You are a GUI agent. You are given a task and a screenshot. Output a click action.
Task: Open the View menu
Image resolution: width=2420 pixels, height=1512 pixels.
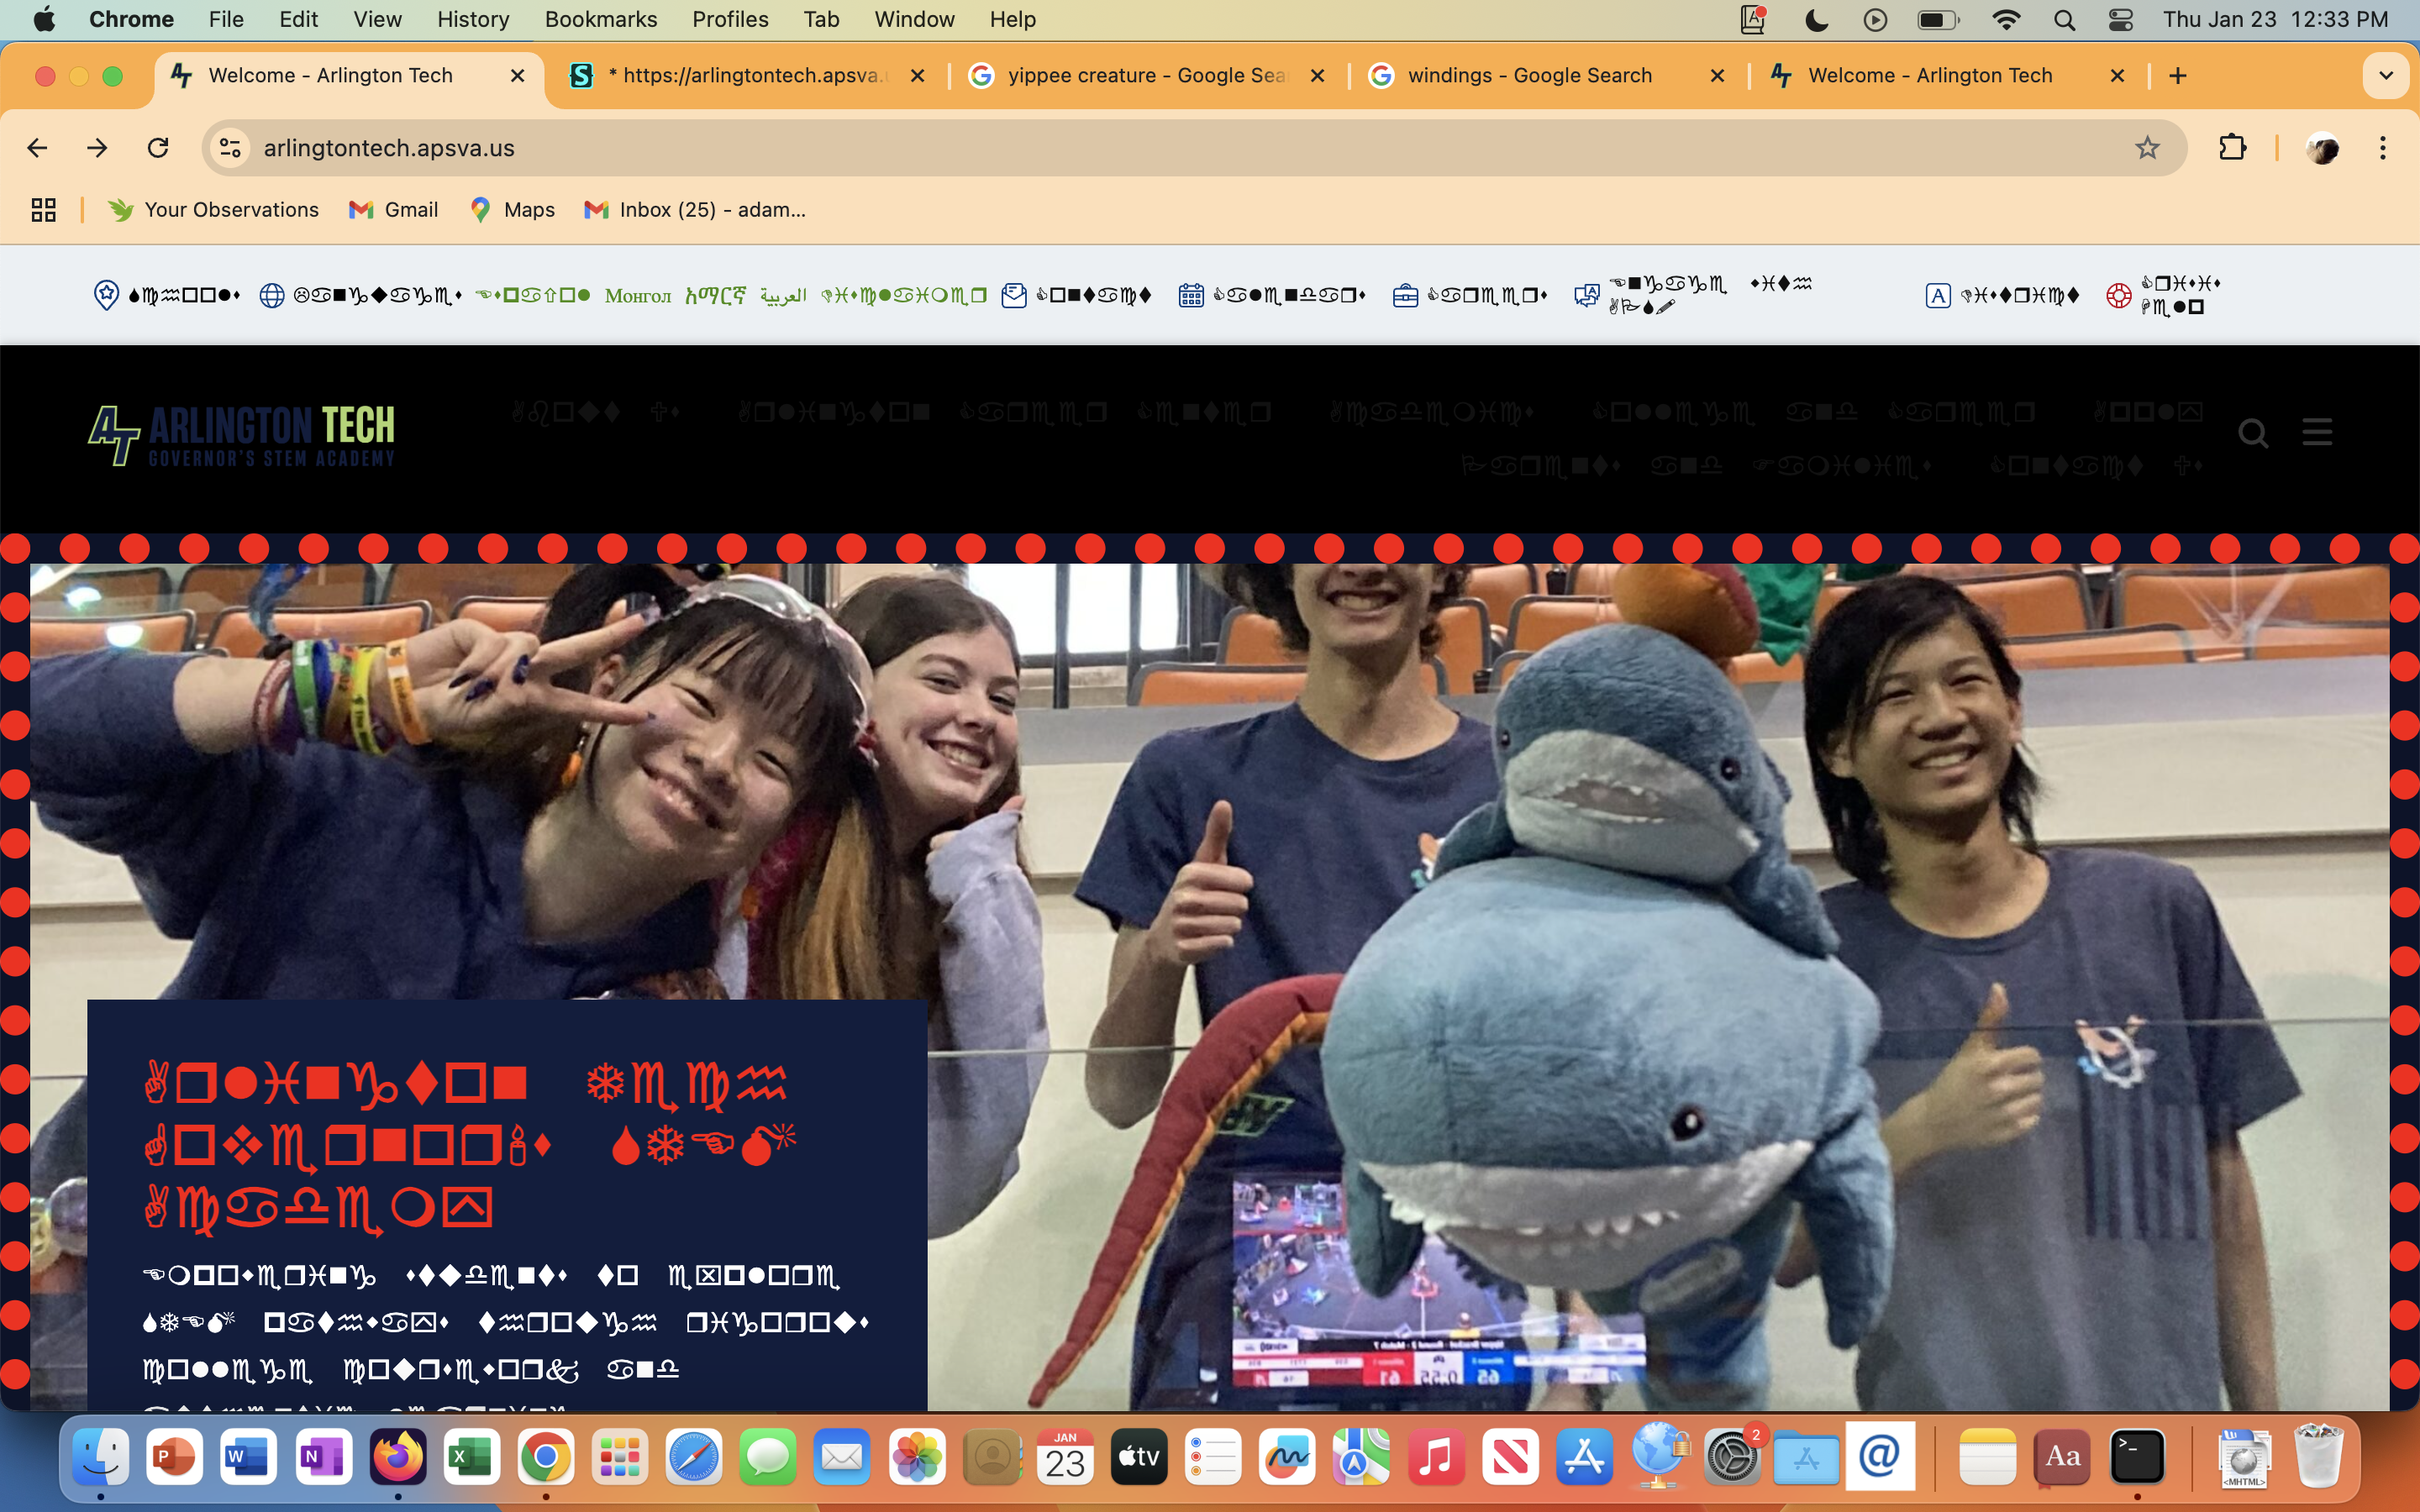pyautogui.click(x=377, y=20)
